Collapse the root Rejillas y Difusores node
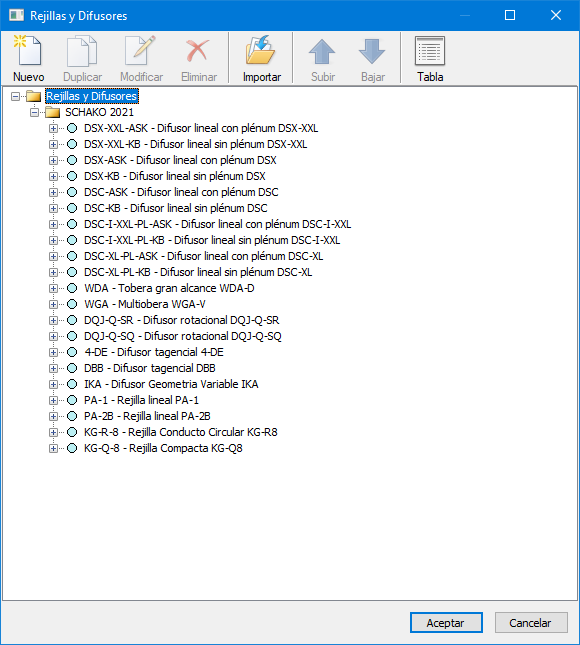Viewport: 580px width, 645px height. pos(16,97)
